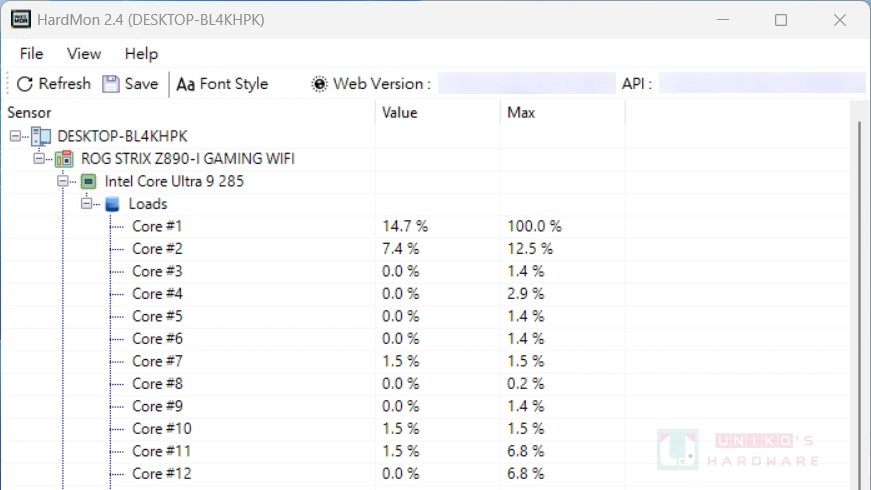Image resolution: width=871 pixels, height=490 pixels.
Task: Open the Font Style option
Action: point(234,84)
